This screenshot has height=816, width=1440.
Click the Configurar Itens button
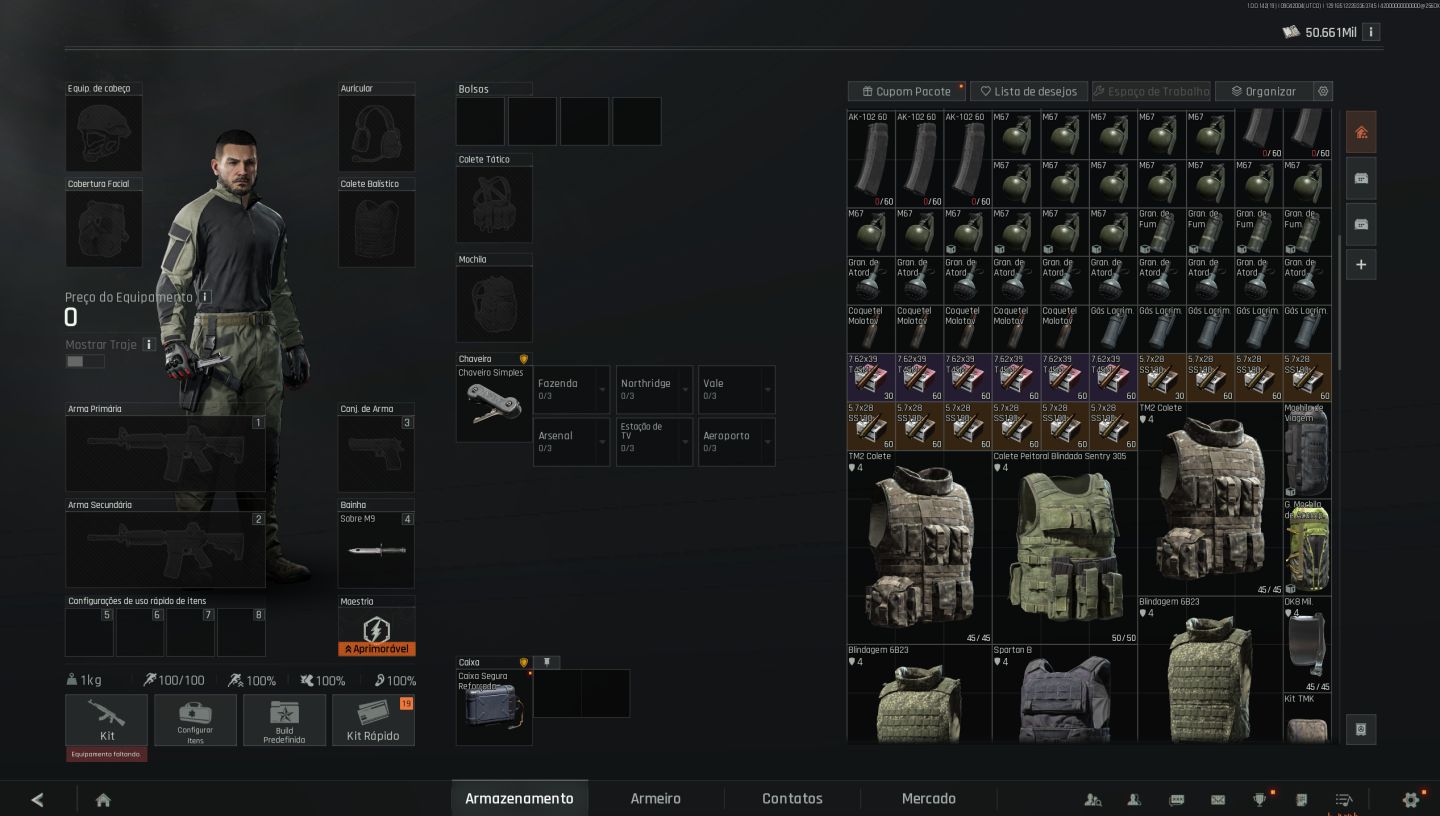click(195, 720)
